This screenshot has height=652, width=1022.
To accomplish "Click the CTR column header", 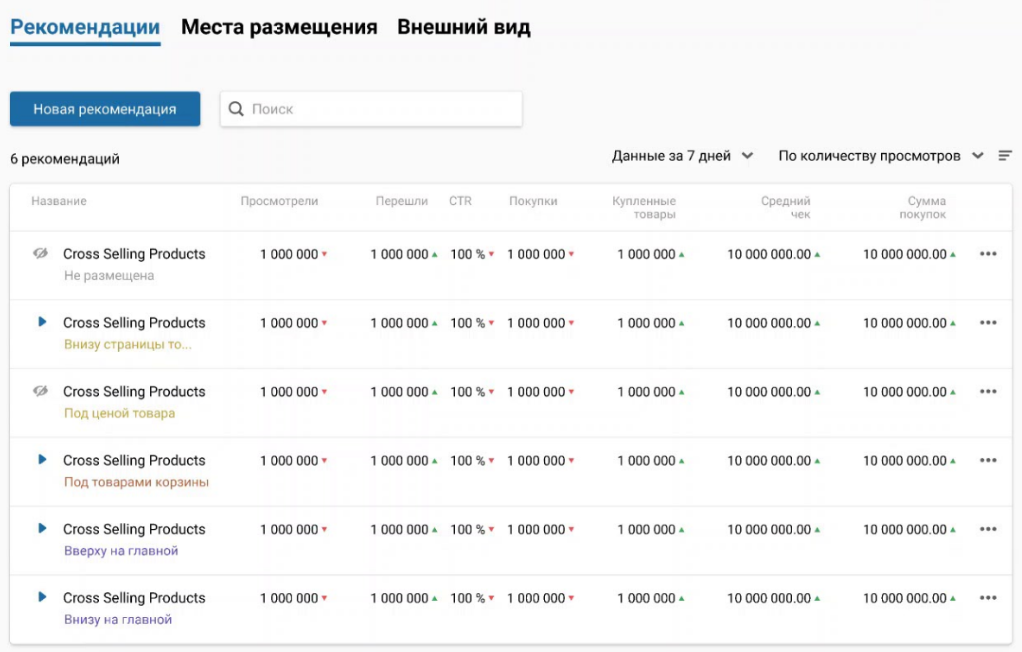I will pos(460,201).
